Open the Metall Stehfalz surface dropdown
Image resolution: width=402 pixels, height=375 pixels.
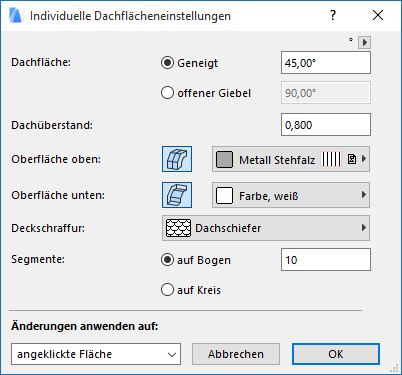click(x=291, y=159)
